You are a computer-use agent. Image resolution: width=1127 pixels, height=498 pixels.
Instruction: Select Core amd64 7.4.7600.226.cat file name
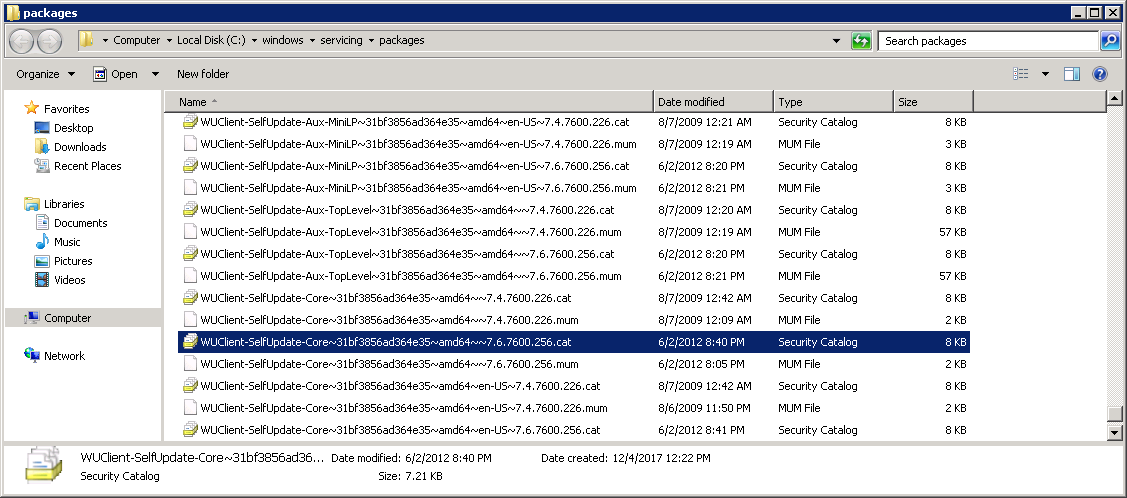point(386,298)
